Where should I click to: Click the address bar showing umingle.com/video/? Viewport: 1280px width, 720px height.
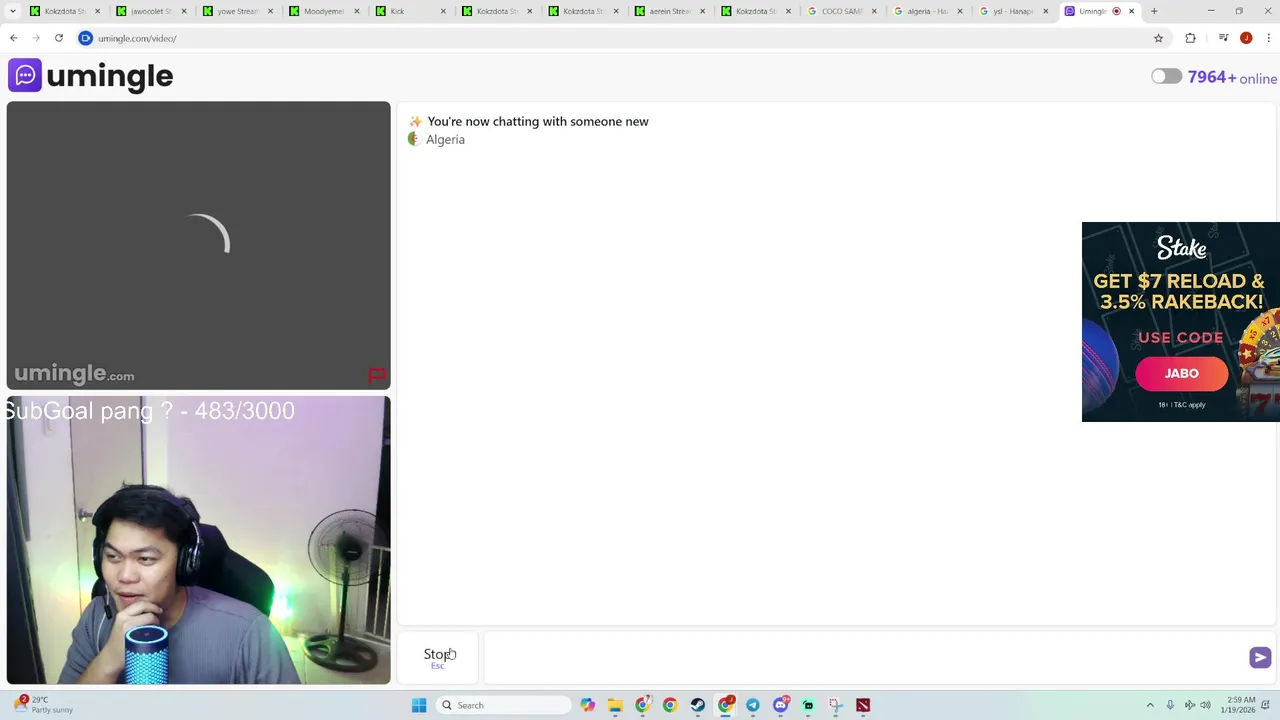pyautogui.click(x=620, y=38)
